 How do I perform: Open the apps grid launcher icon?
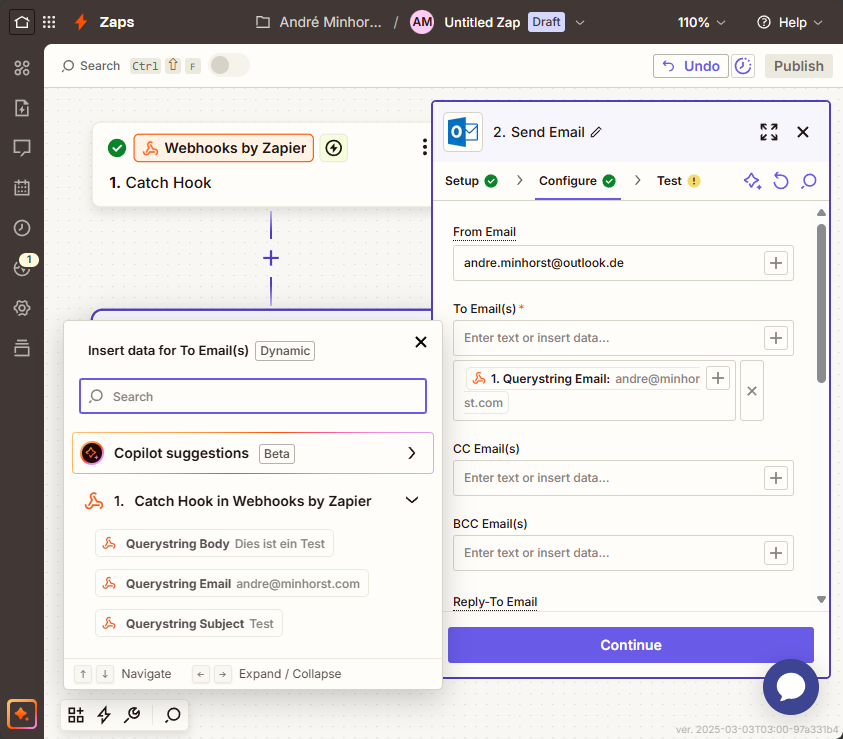point(49,22)
